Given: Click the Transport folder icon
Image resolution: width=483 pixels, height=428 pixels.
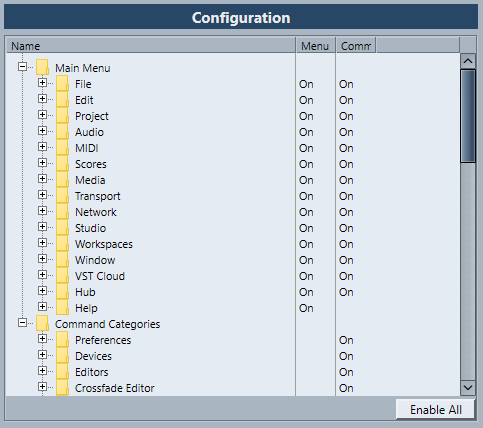Looking at the screenshot, I should tap(62, 196).
